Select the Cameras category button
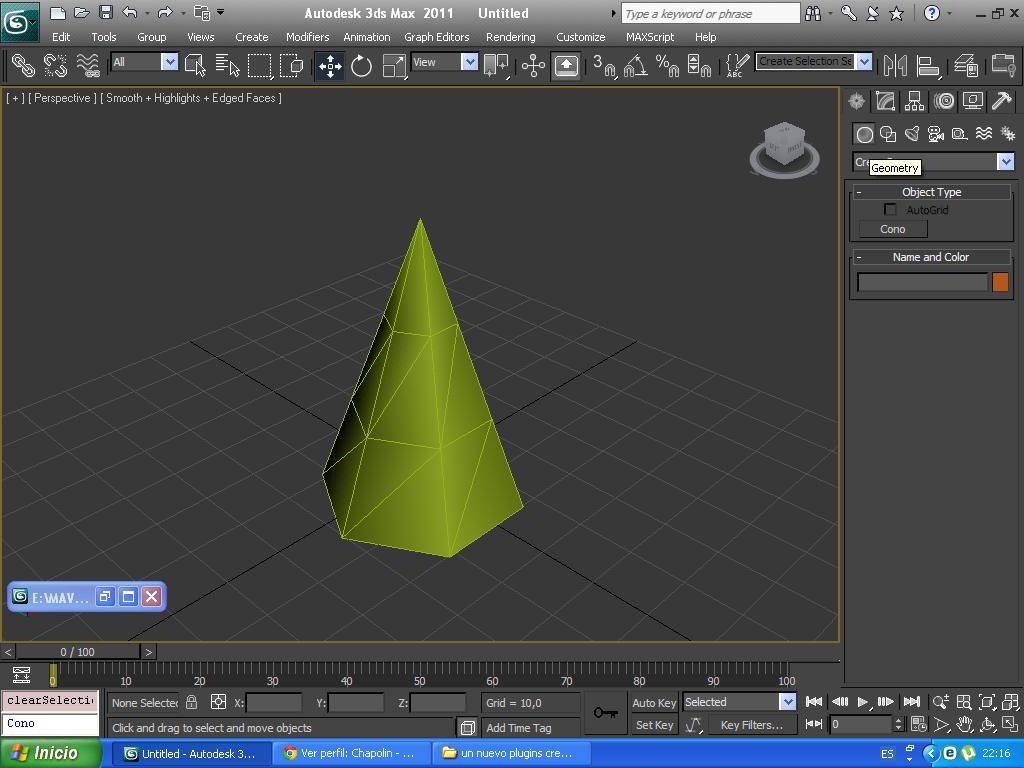Image resolution: width=1024 pixels, height=768 pixels. tap(936, 135)
